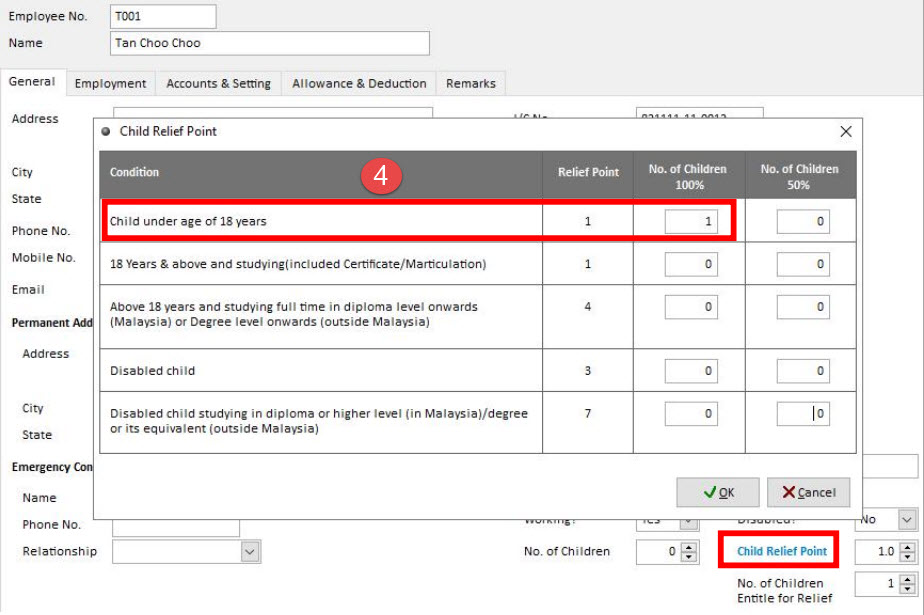
Task: Click the Employee No. field
Action: 163,17
